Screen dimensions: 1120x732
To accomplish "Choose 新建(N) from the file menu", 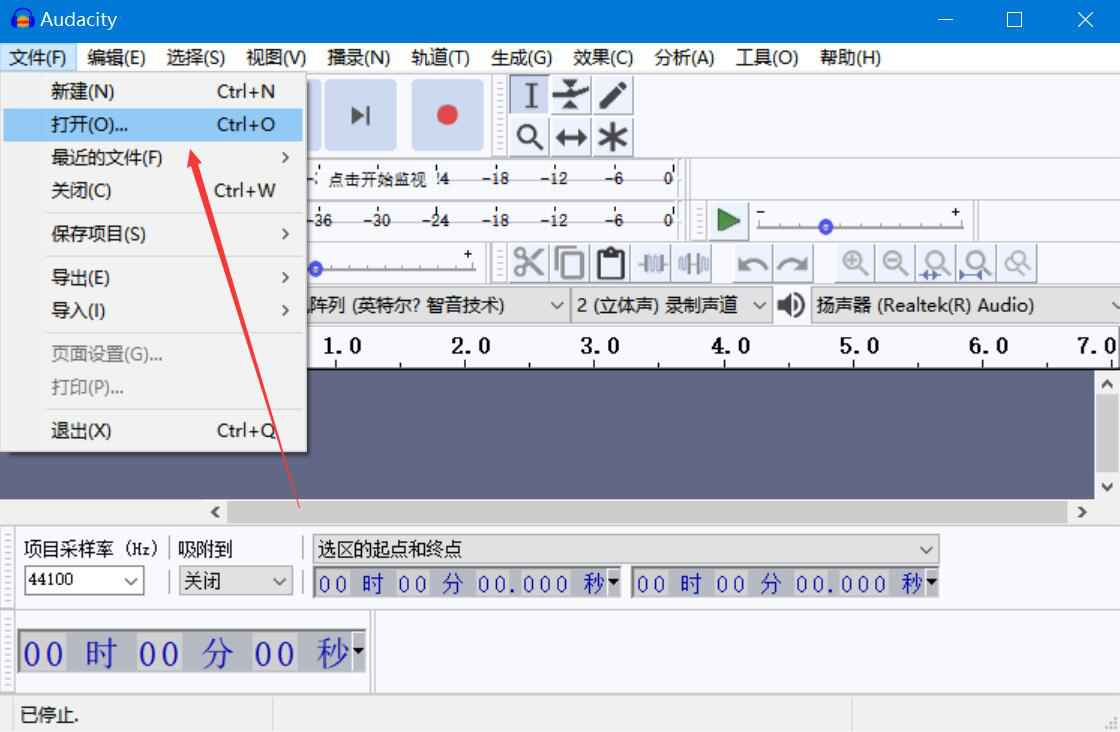I will pos(153,91).
